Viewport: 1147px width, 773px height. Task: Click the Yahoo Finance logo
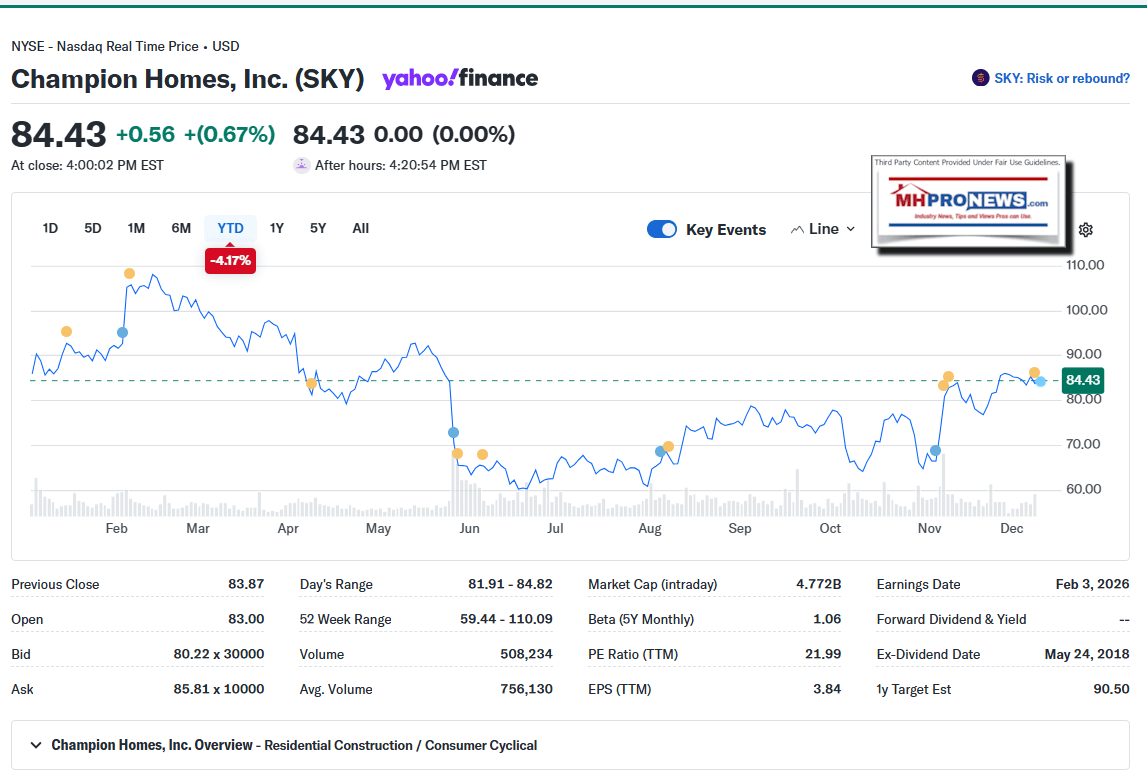[x=459, y=78]
